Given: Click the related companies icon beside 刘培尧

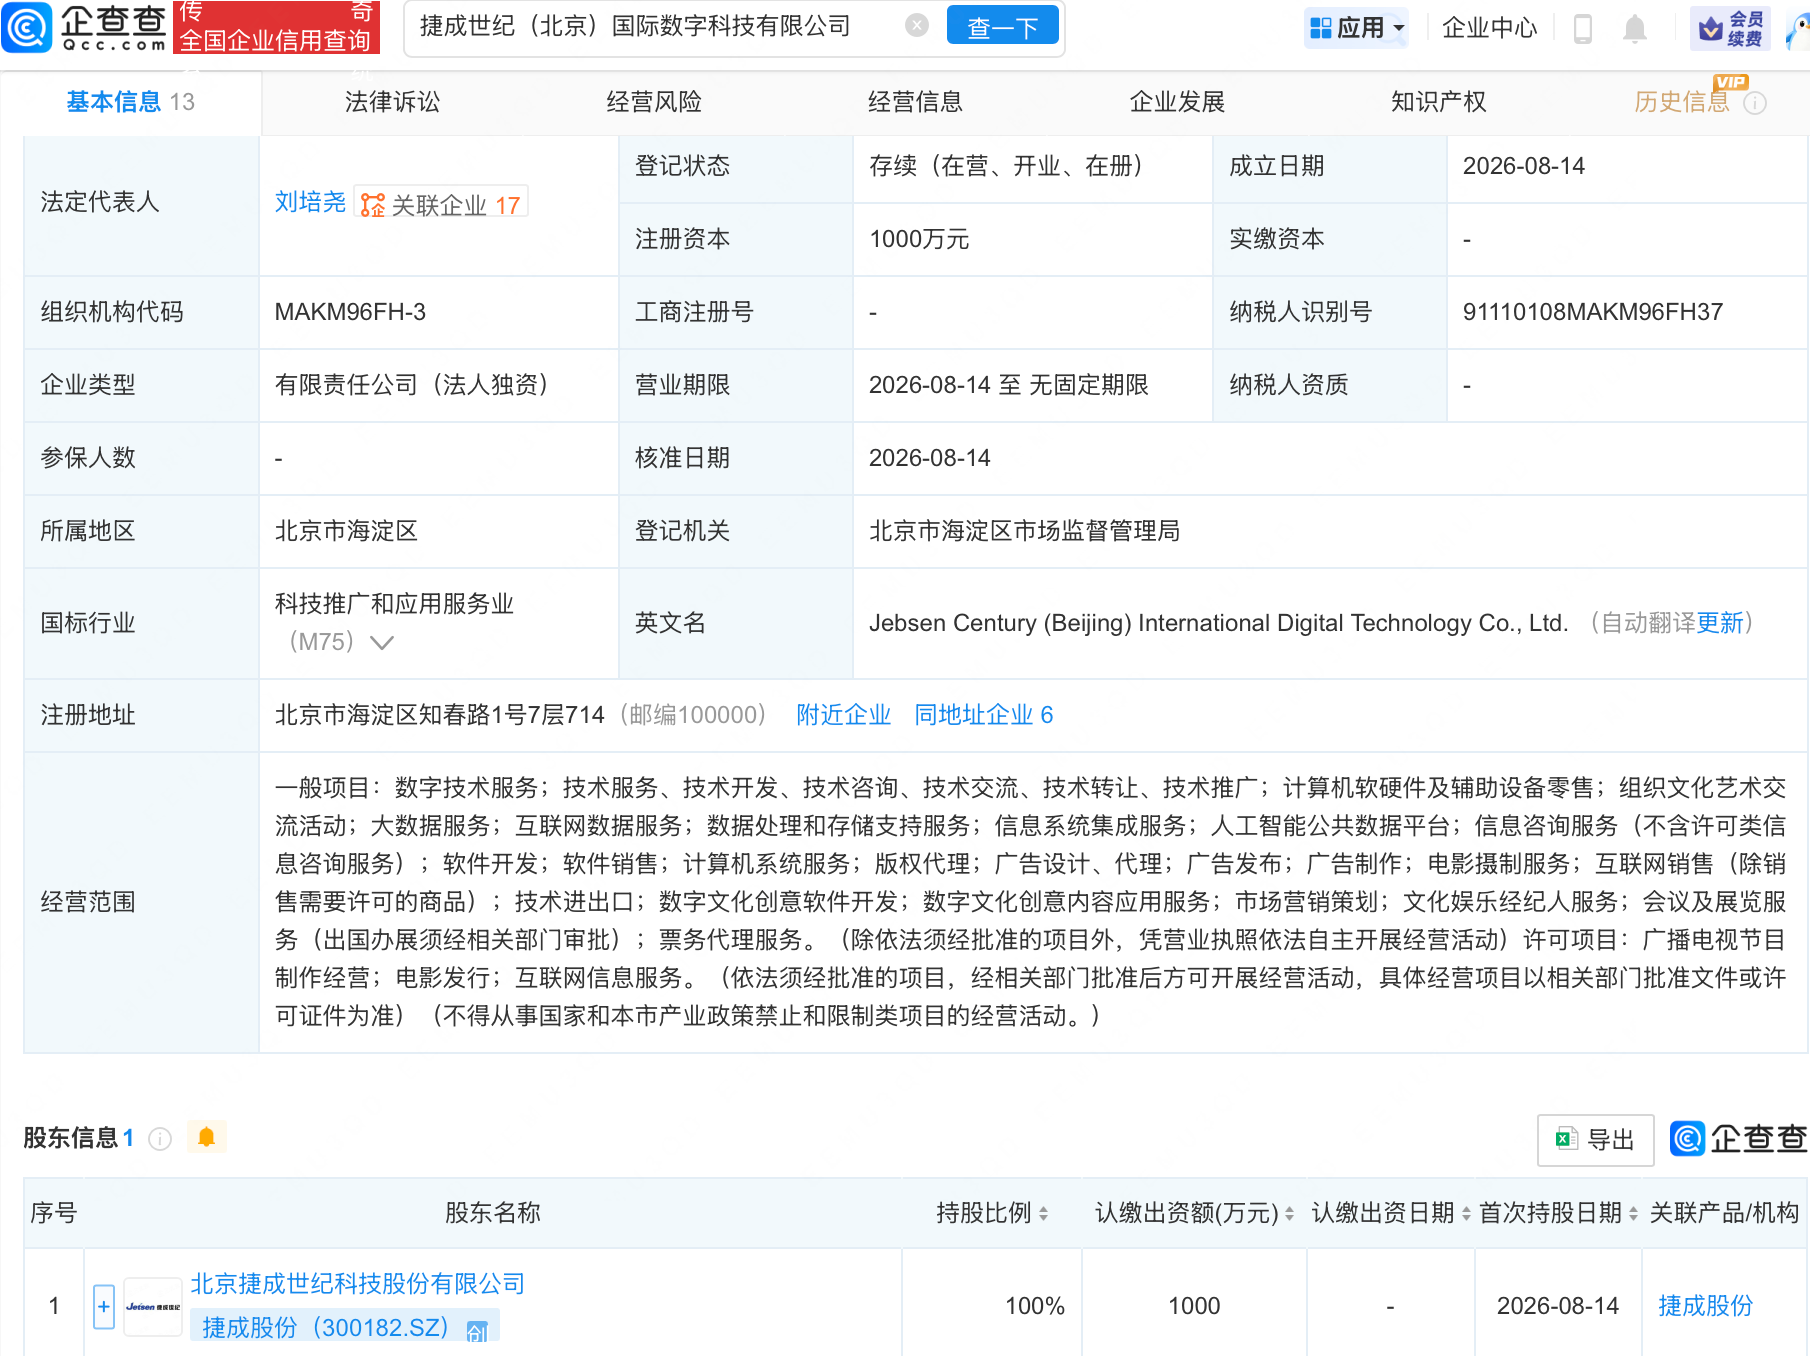Looking at the screenshot, I should 373,205.
